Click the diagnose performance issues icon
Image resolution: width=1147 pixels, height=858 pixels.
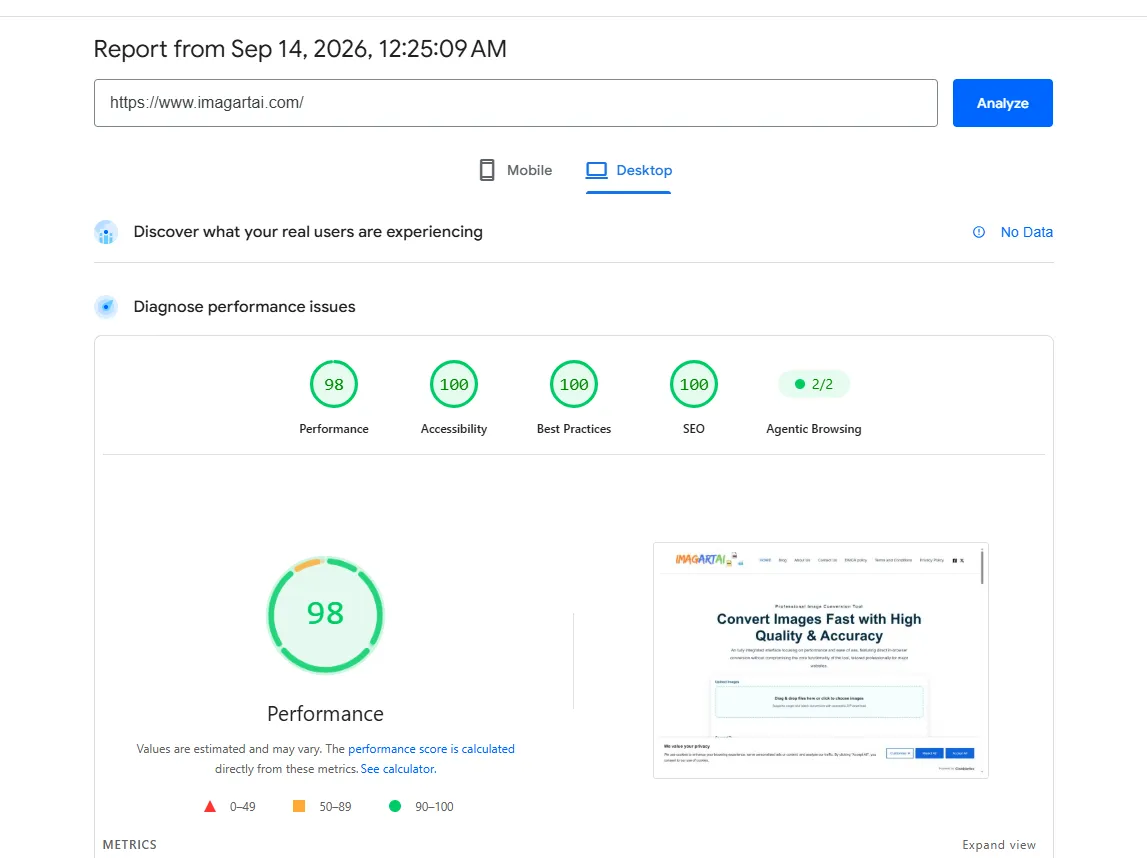point(106,307)
